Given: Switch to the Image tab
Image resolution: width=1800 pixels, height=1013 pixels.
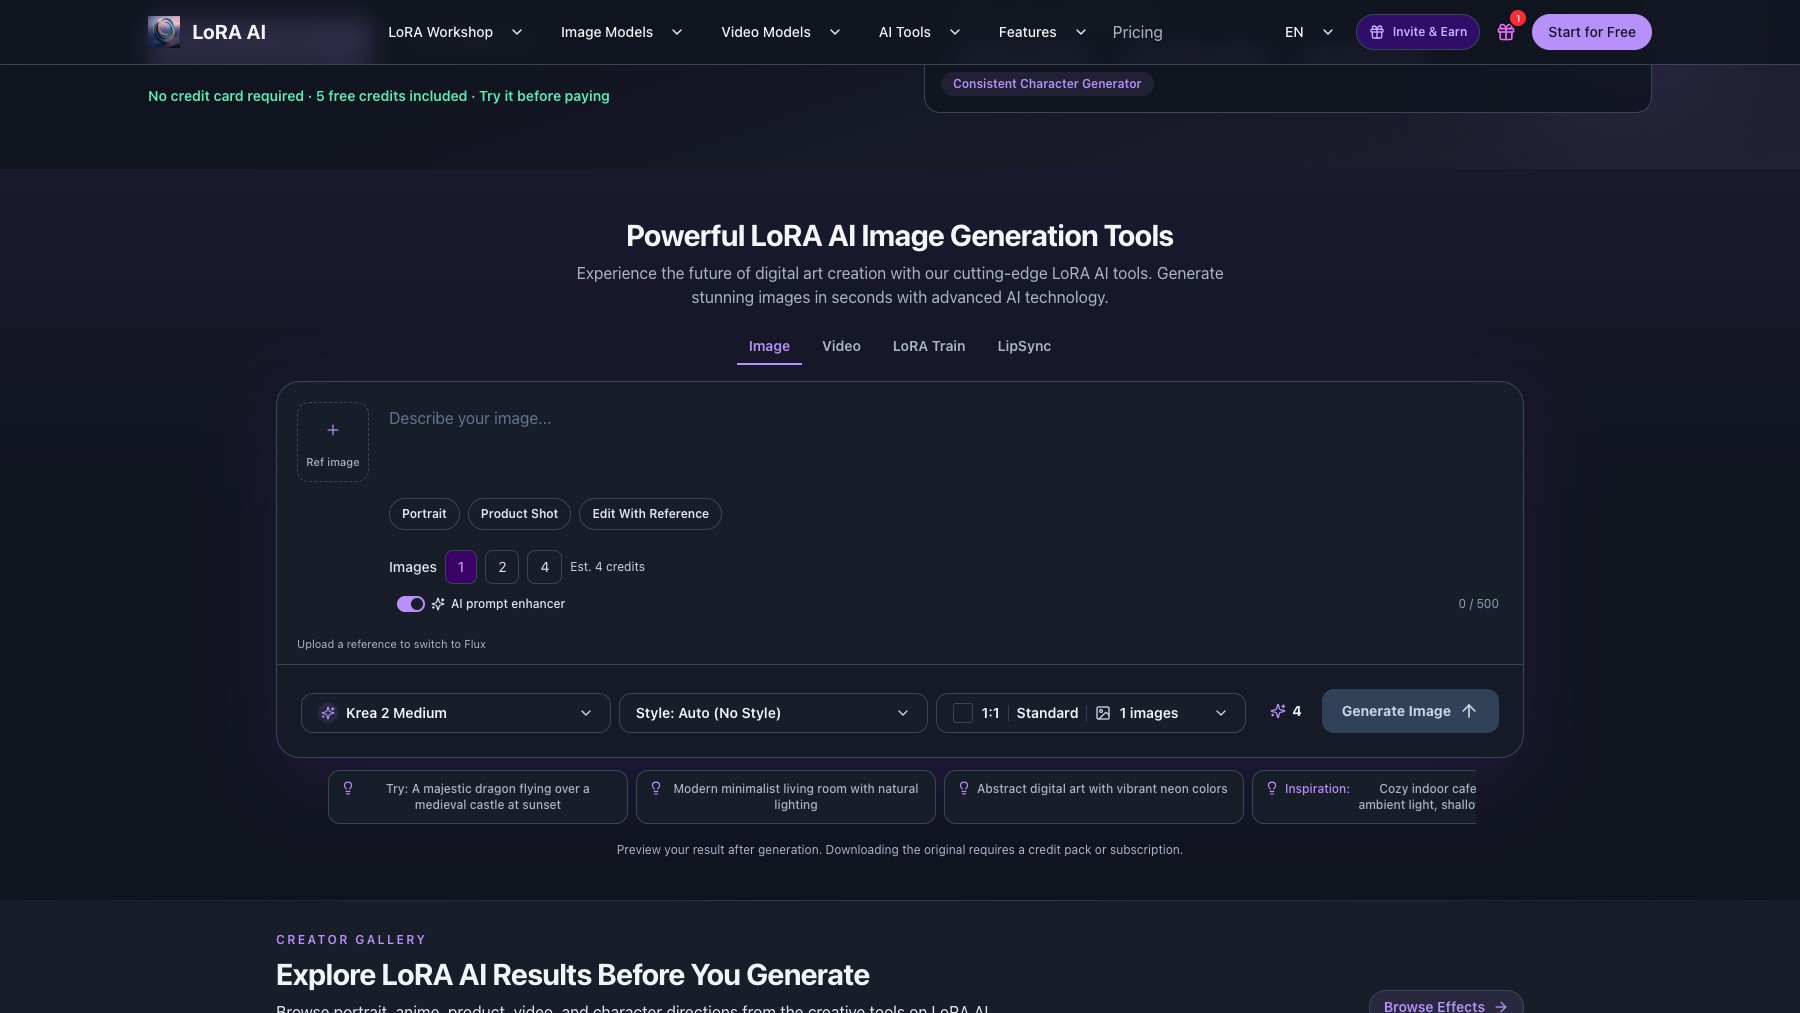Looking at the screenshot, I should click(x=769, y=346).
